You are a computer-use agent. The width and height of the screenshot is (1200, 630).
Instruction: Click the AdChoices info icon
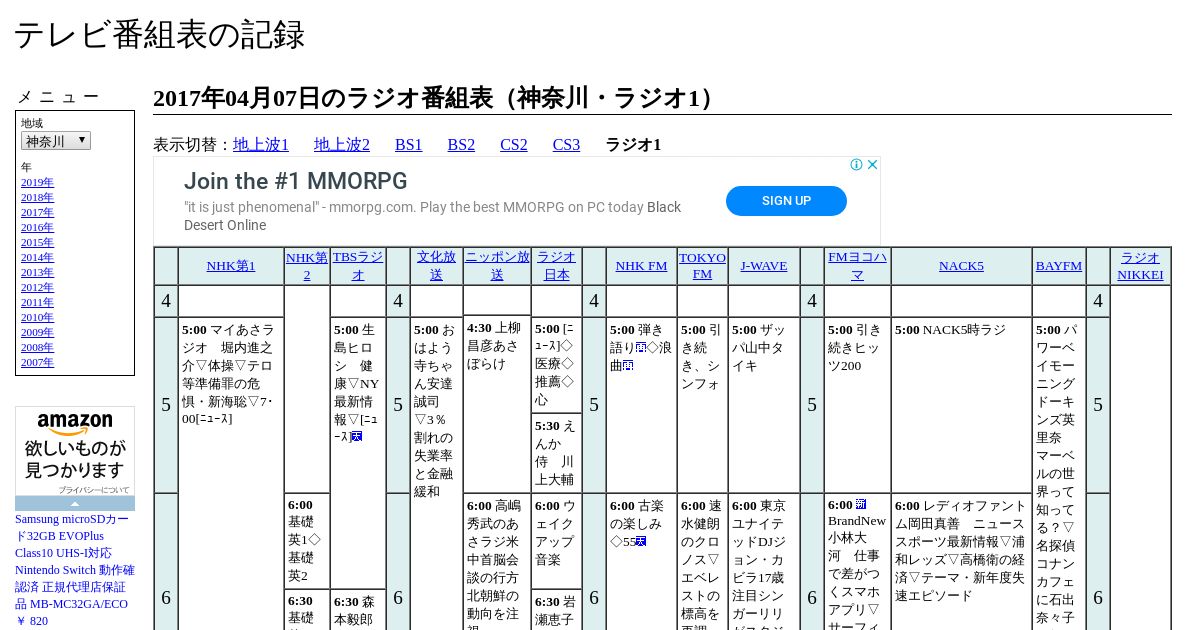point(857,165)
